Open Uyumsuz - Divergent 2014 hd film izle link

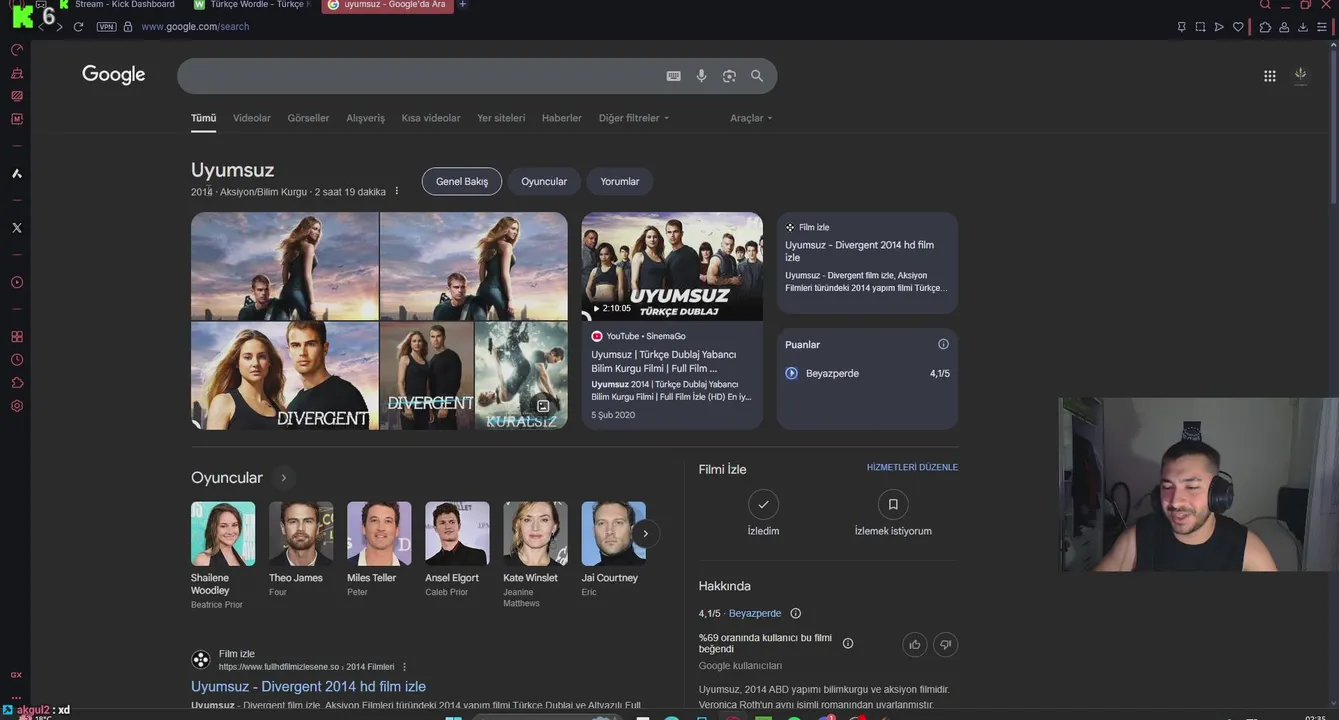pyautogui.click(x=308, y=687)
